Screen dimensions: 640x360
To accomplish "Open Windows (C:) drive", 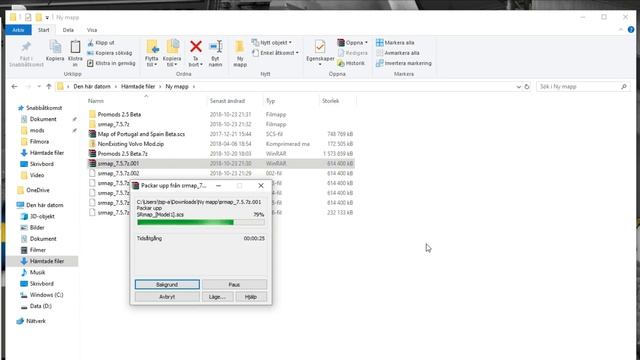I will tap(47, 295).
